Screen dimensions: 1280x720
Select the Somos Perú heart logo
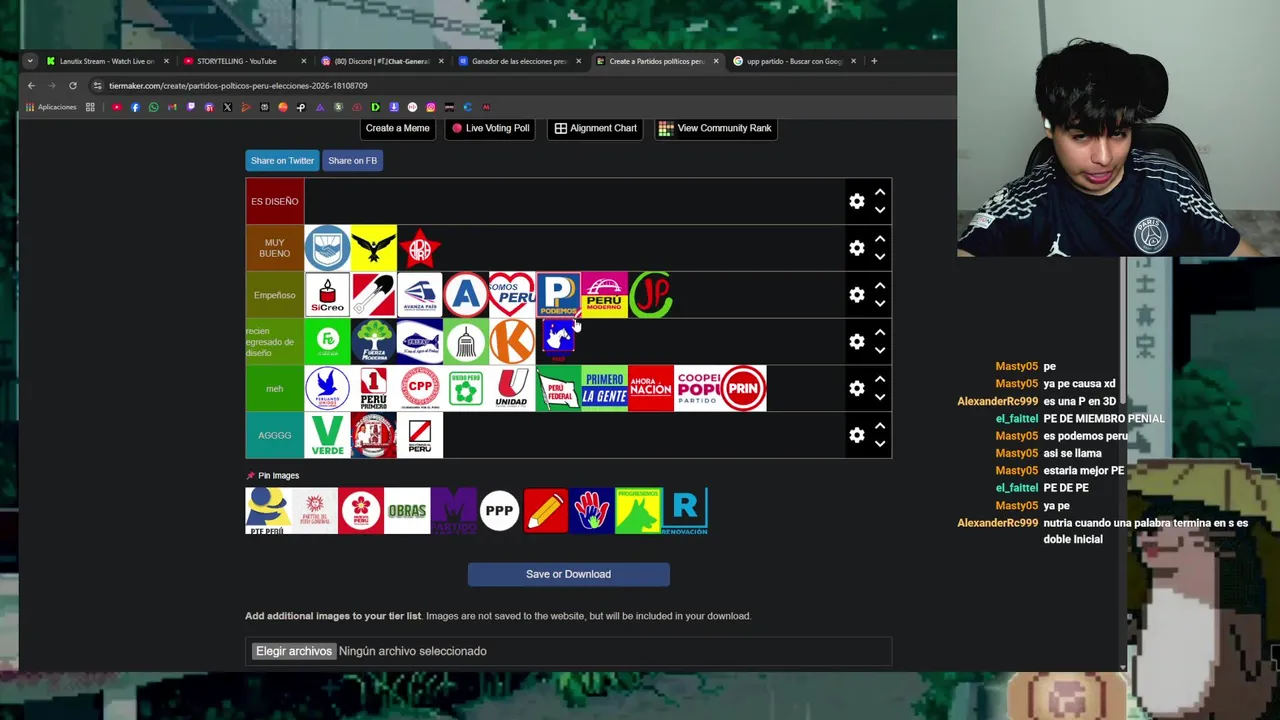[x=512, y=295]
